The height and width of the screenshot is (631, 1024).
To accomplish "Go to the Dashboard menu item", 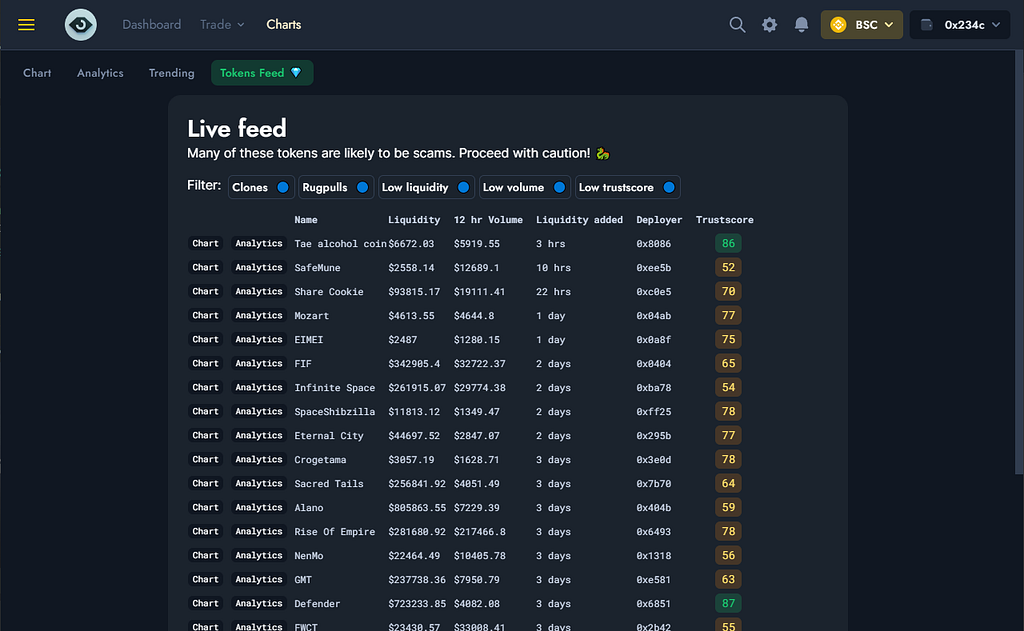I will coord(152,25).
